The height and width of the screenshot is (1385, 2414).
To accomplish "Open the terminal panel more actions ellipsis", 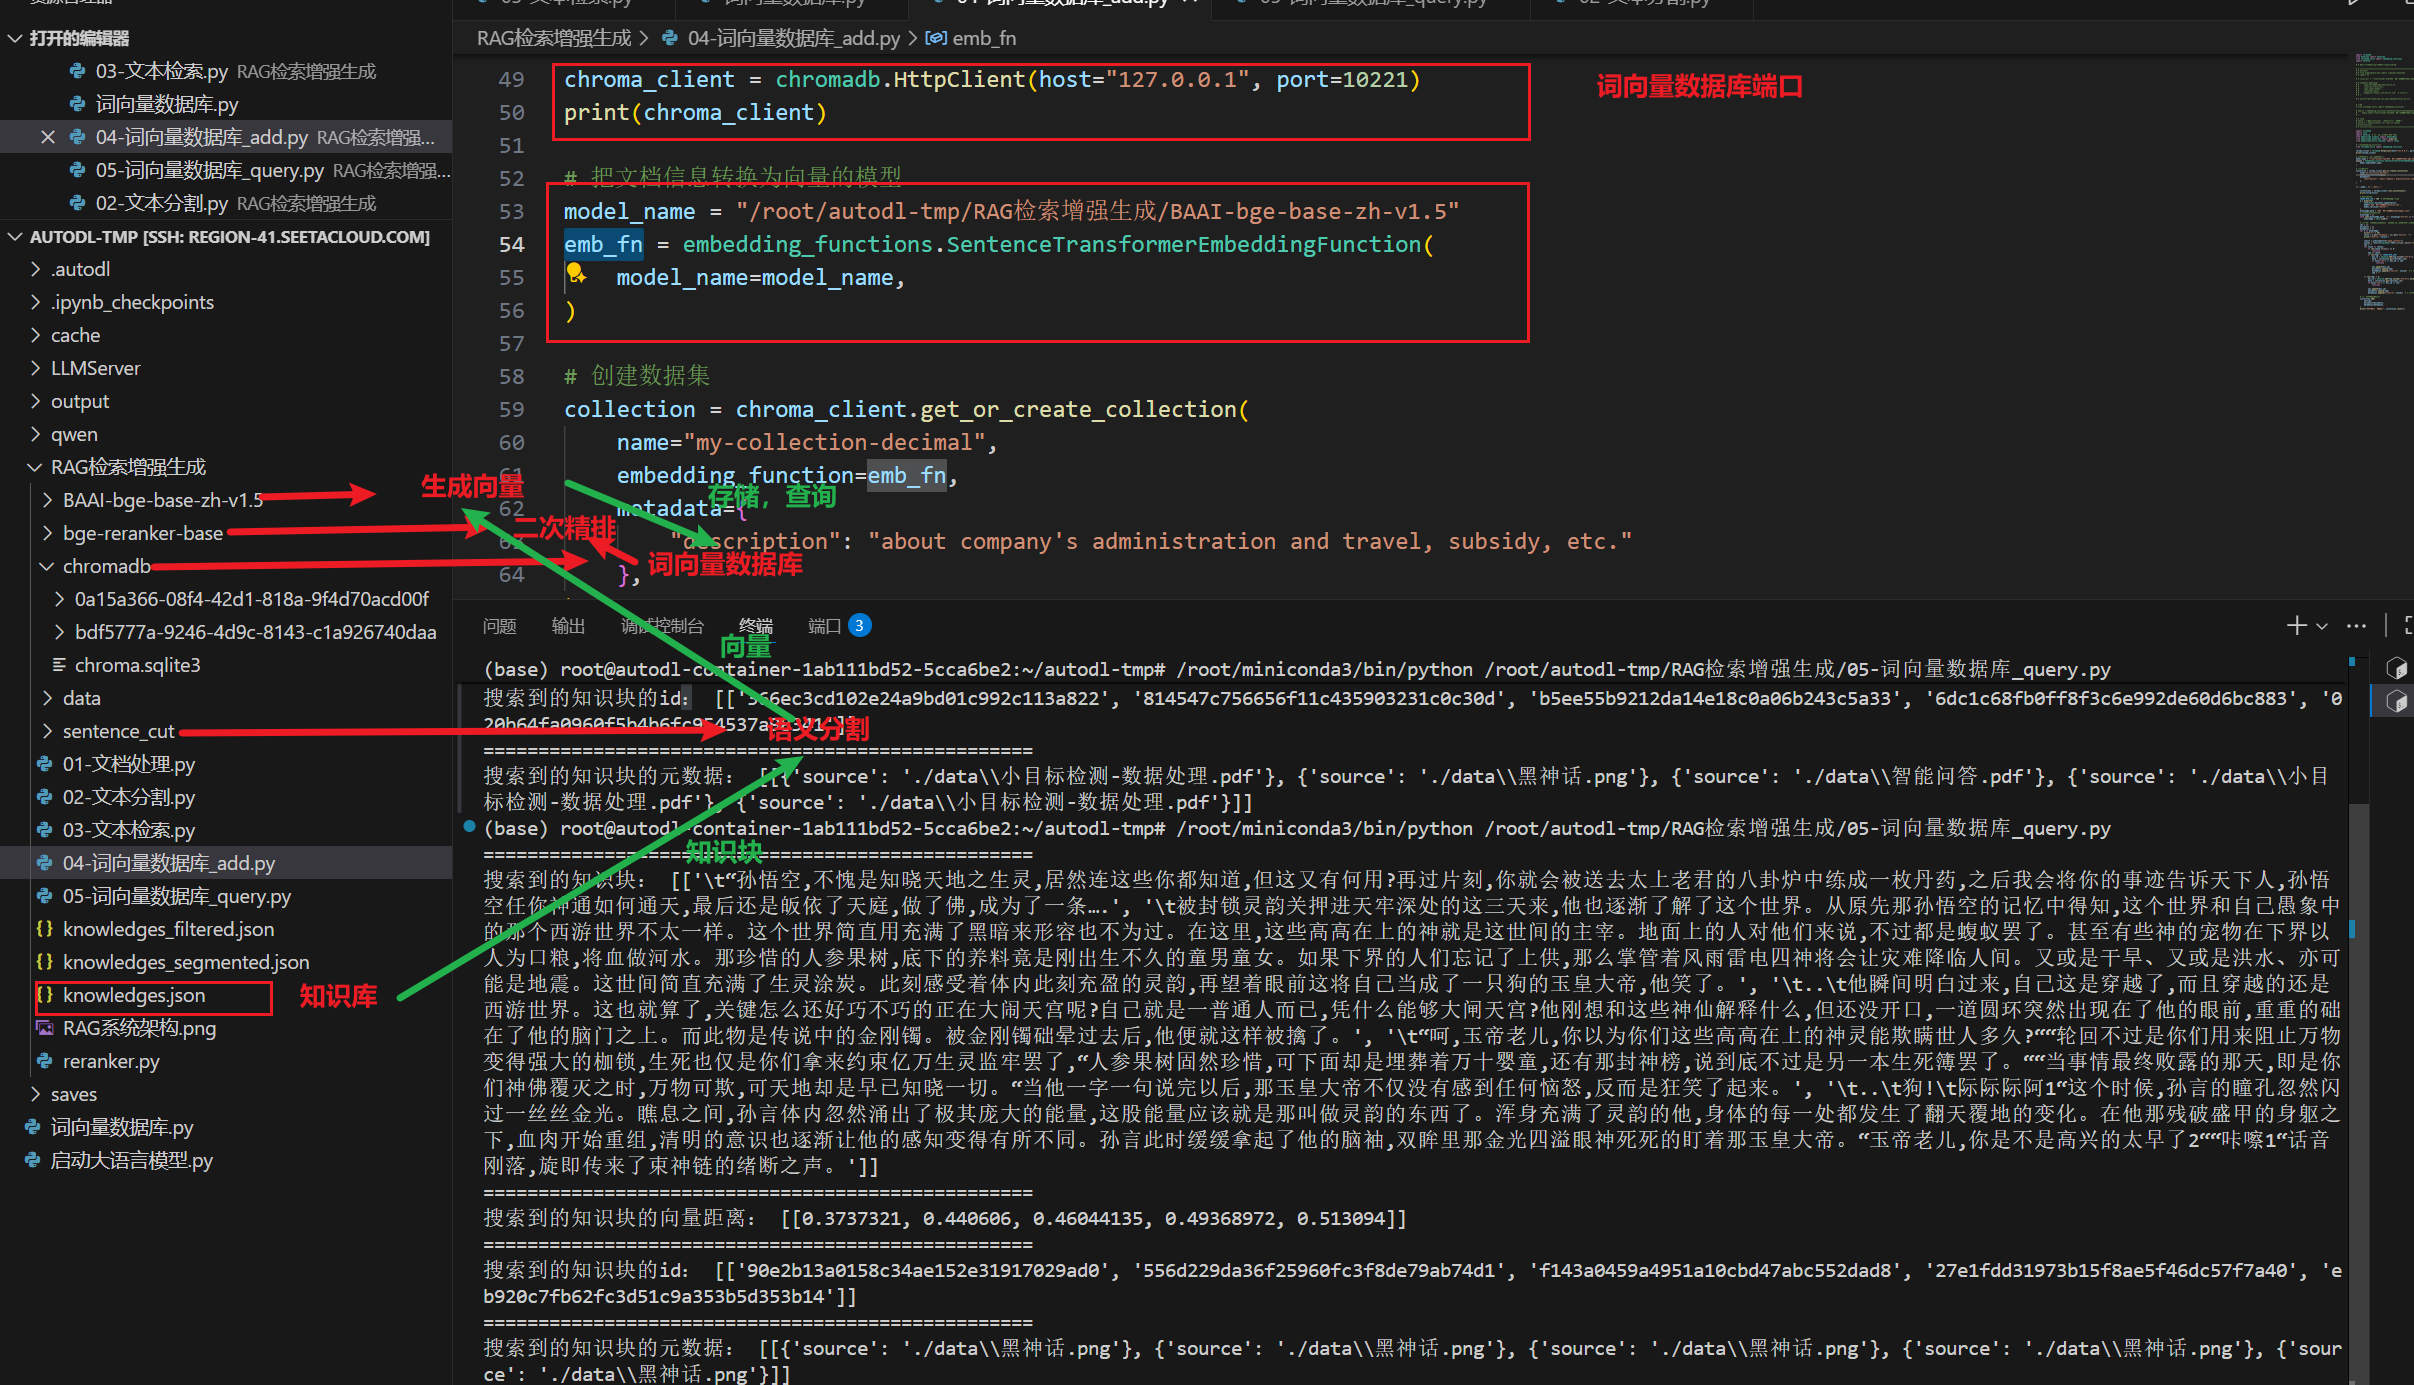I will (2356, 625).
